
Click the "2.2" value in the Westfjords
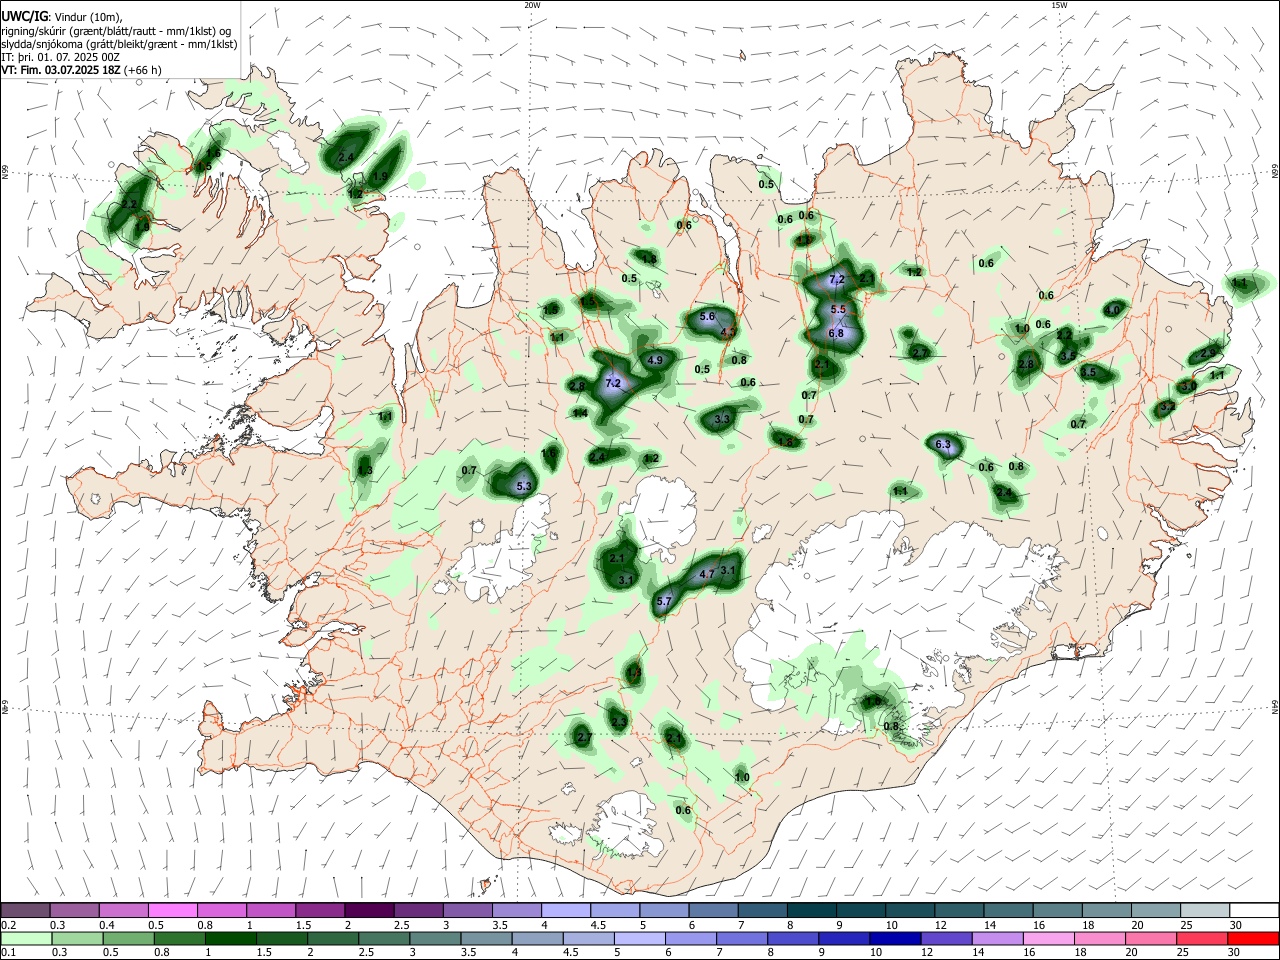(x=129, y=204)
